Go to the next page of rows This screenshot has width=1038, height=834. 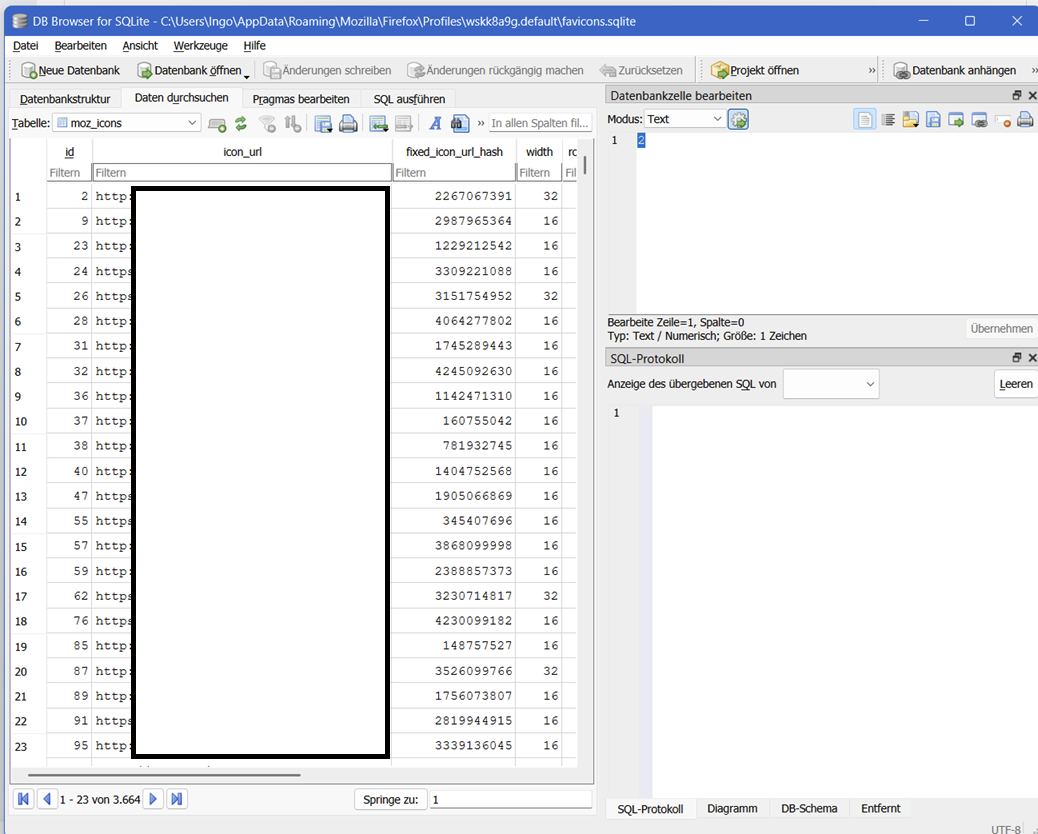[x=153, y=799]
